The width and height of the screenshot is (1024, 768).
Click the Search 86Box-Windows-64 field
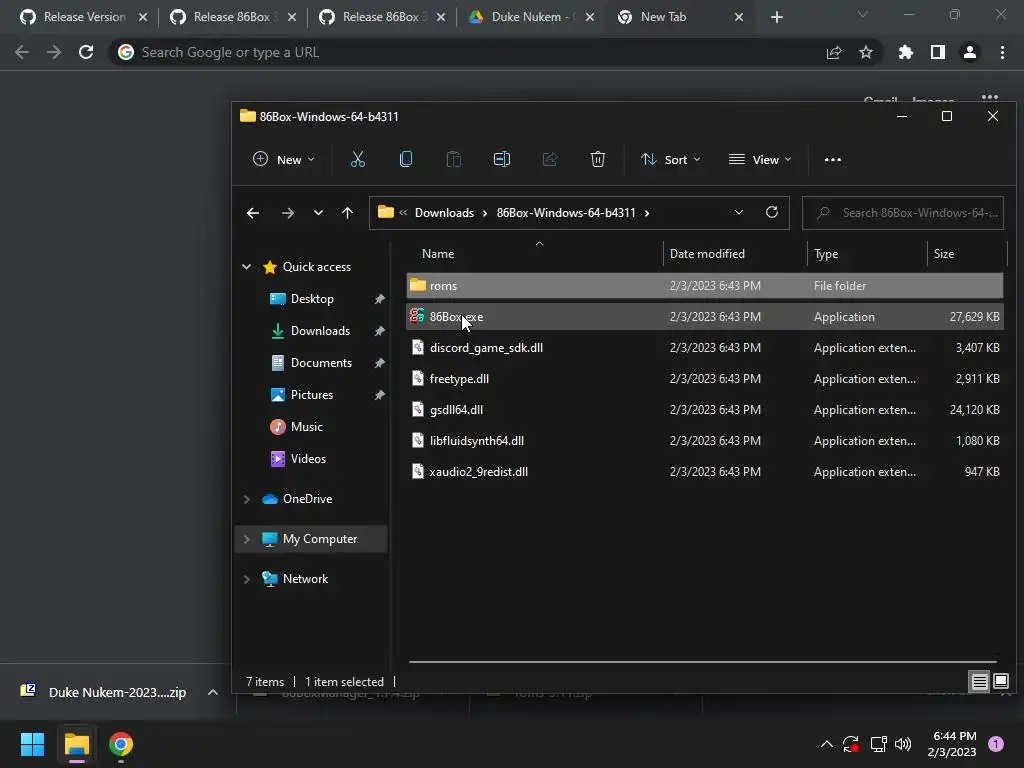coord(903,213)
